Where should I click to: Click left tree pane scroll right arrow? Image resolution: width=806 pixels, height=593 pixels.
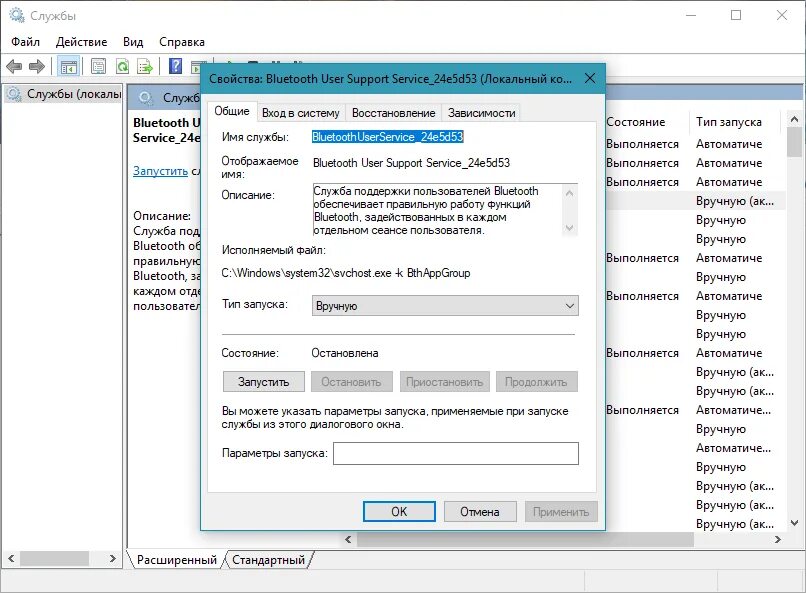pyautogui.click(x=113, y=559)
